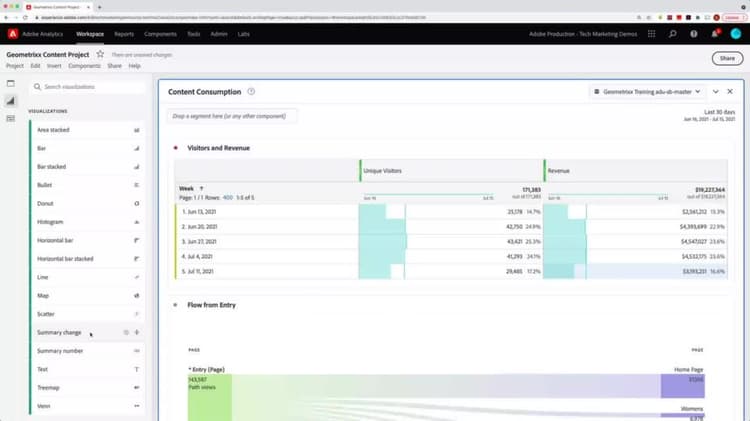750x421 pixels.
Task: Open the Components icon in left rail
Action: click(11, 118)
